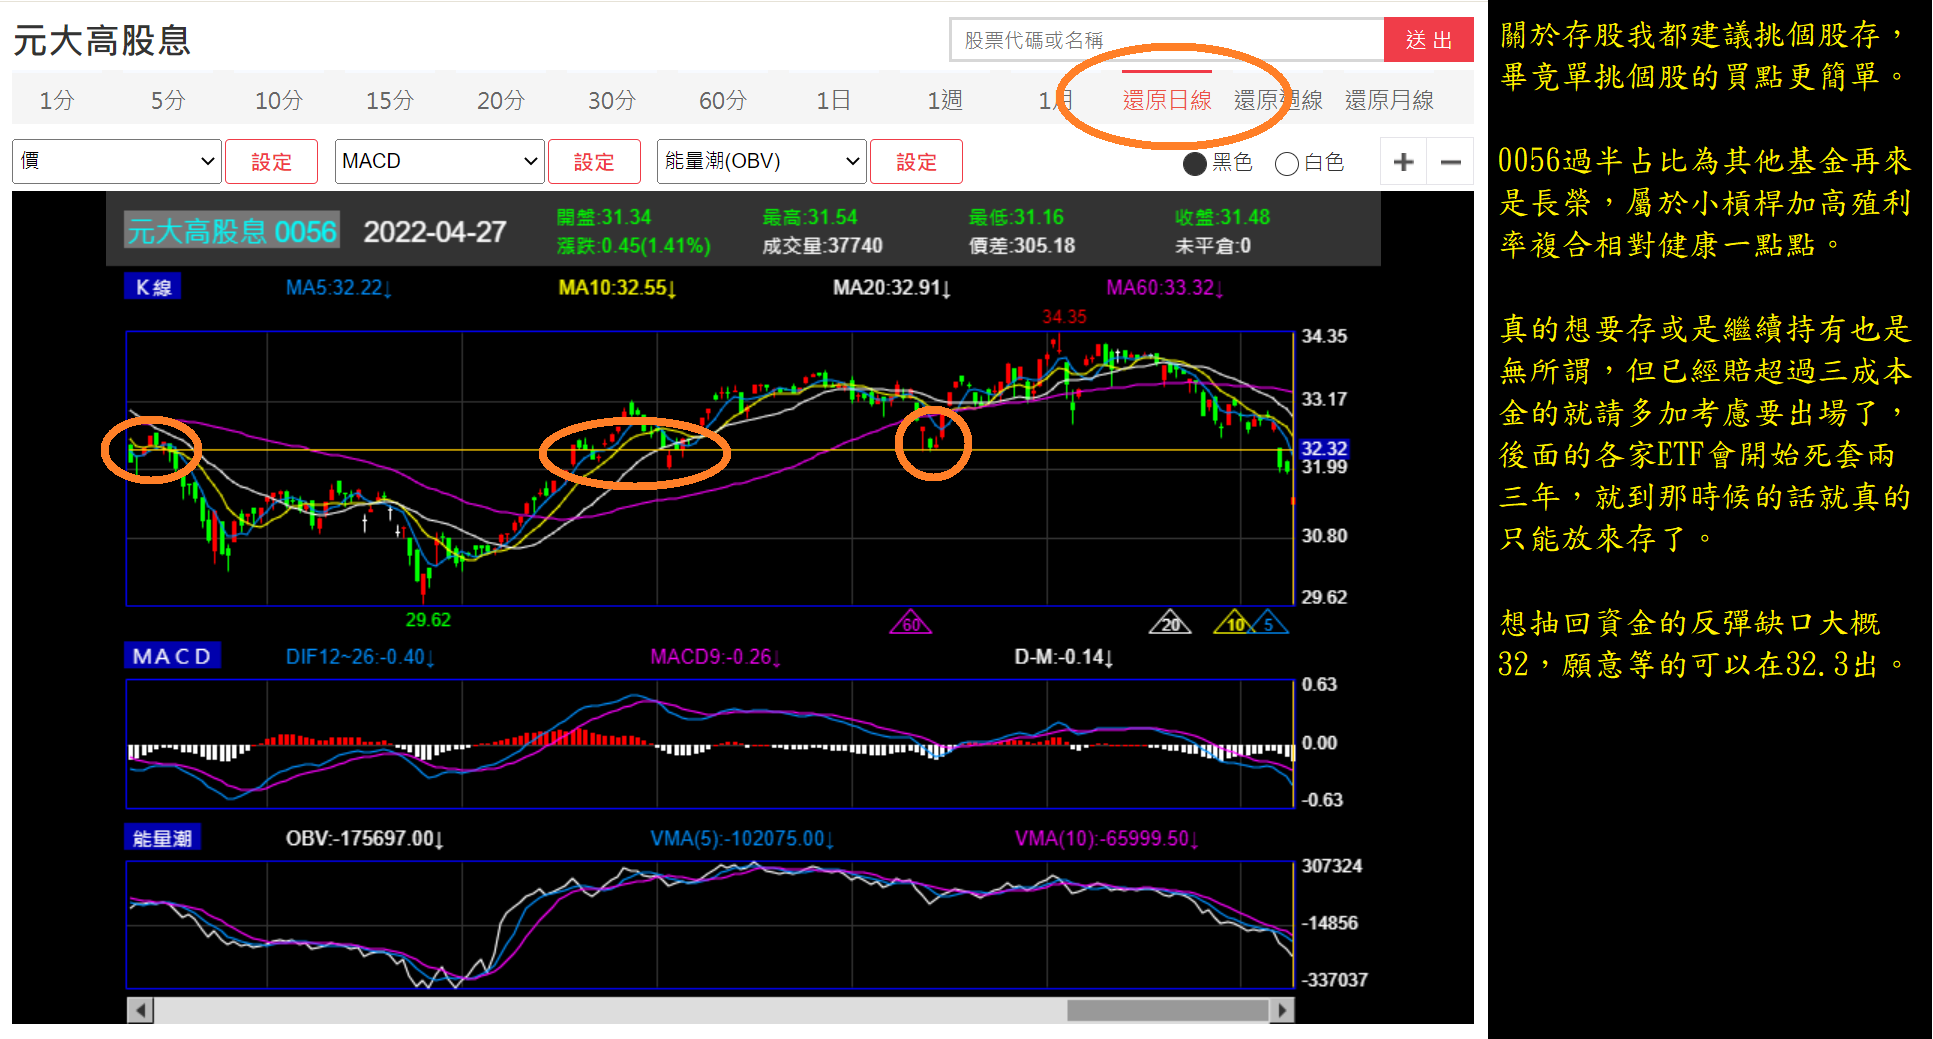Click the OBV:-175697.00 value text

tap(364, 838)
